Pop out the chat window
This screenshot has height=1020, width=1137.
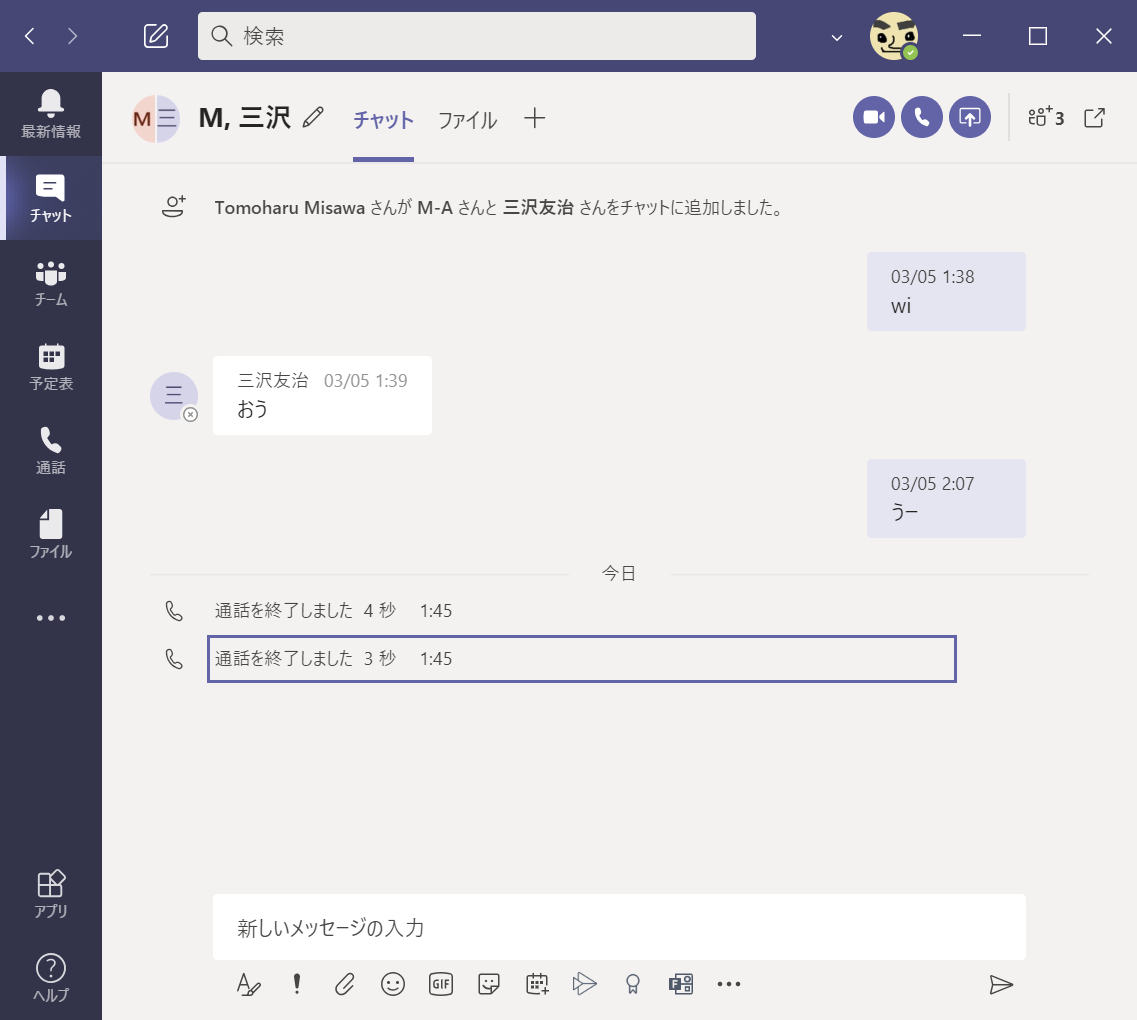(1094, 117)
